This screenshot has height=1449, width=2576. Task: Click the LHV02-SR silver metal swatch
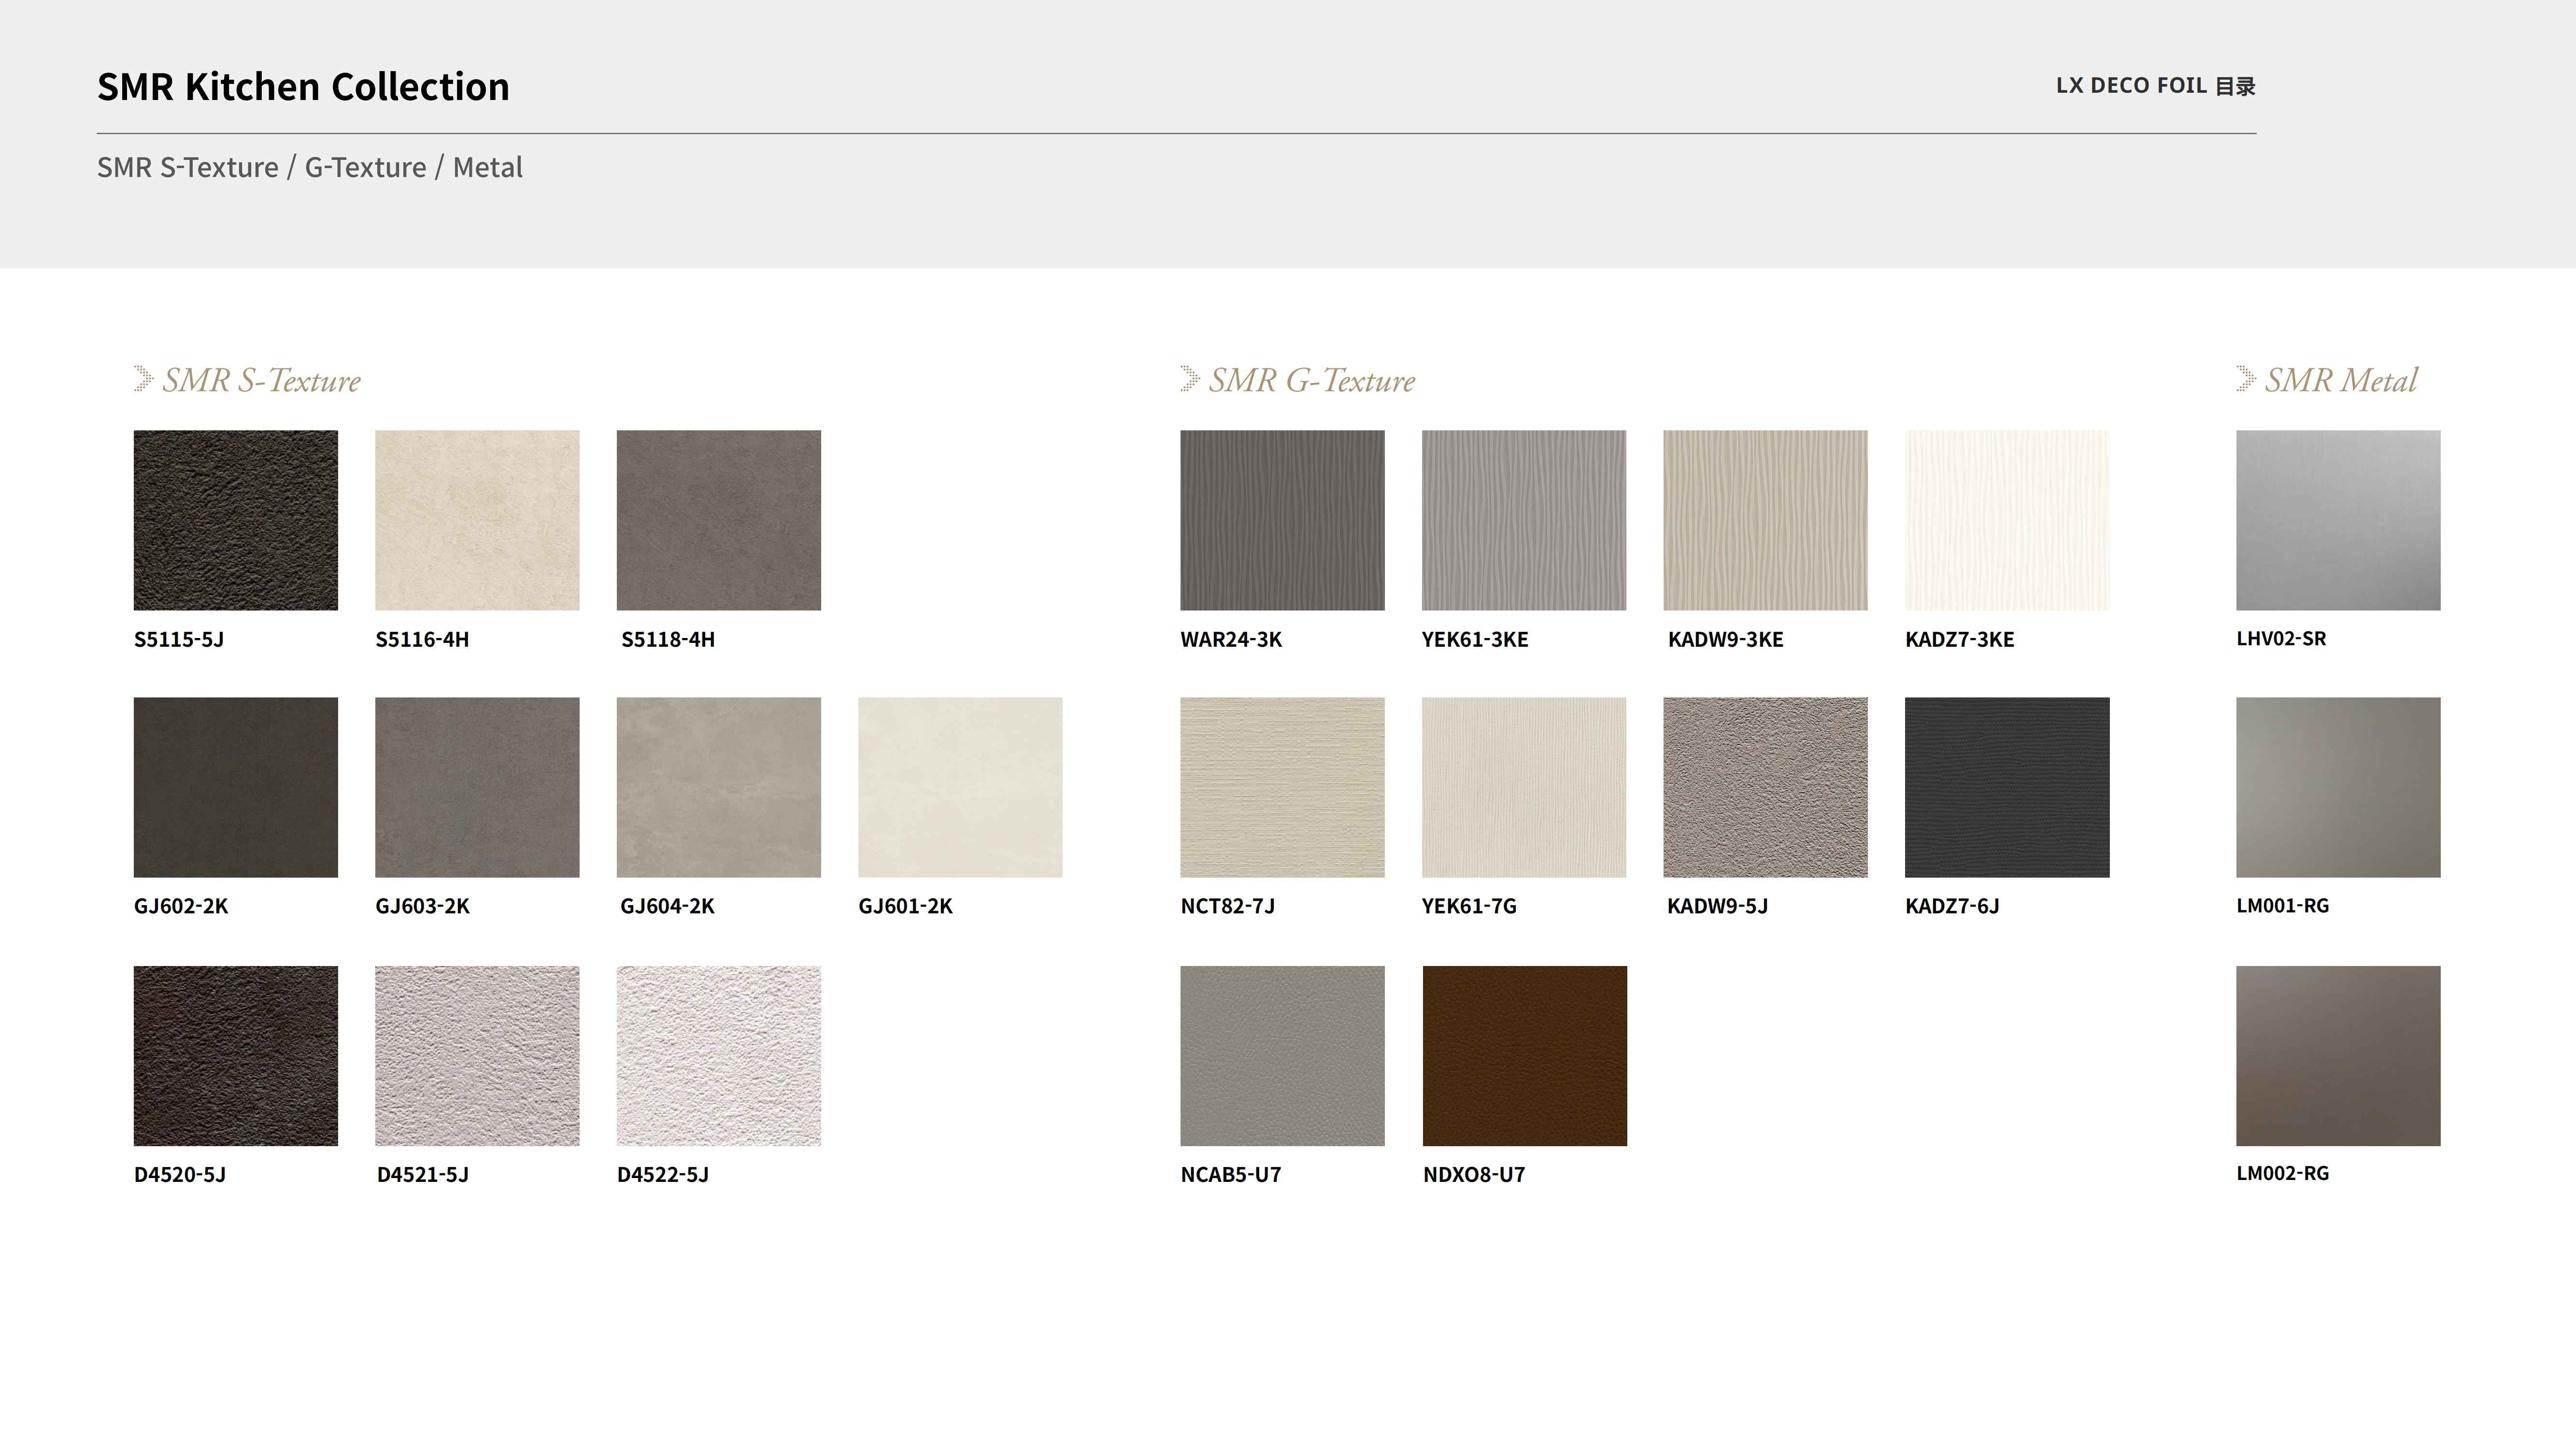tap(2338, 520)
